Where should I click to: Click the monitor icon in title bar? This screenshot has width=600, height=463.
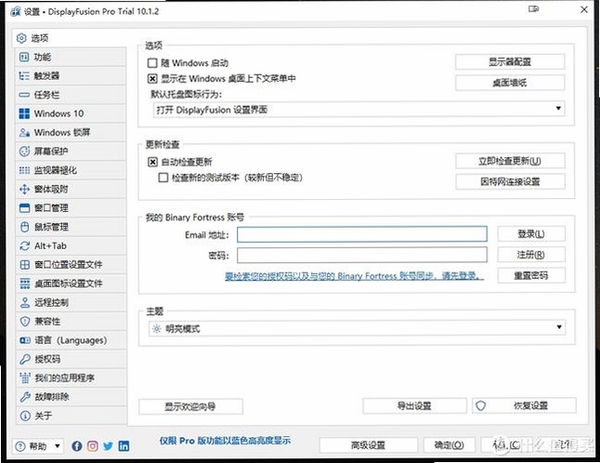click(533, 9)
